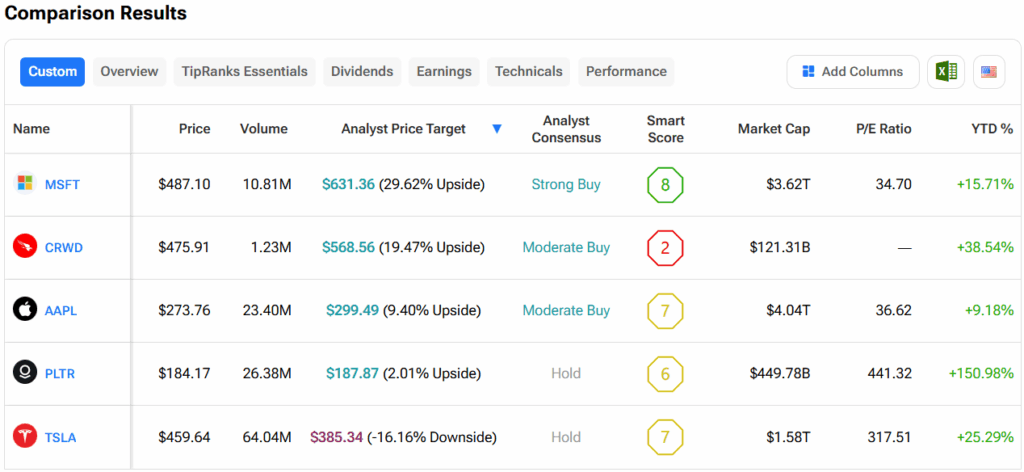Click CRWD Smart Score 2 badge
This screenshot has height=472, width=1024.
tap(665, 248)
